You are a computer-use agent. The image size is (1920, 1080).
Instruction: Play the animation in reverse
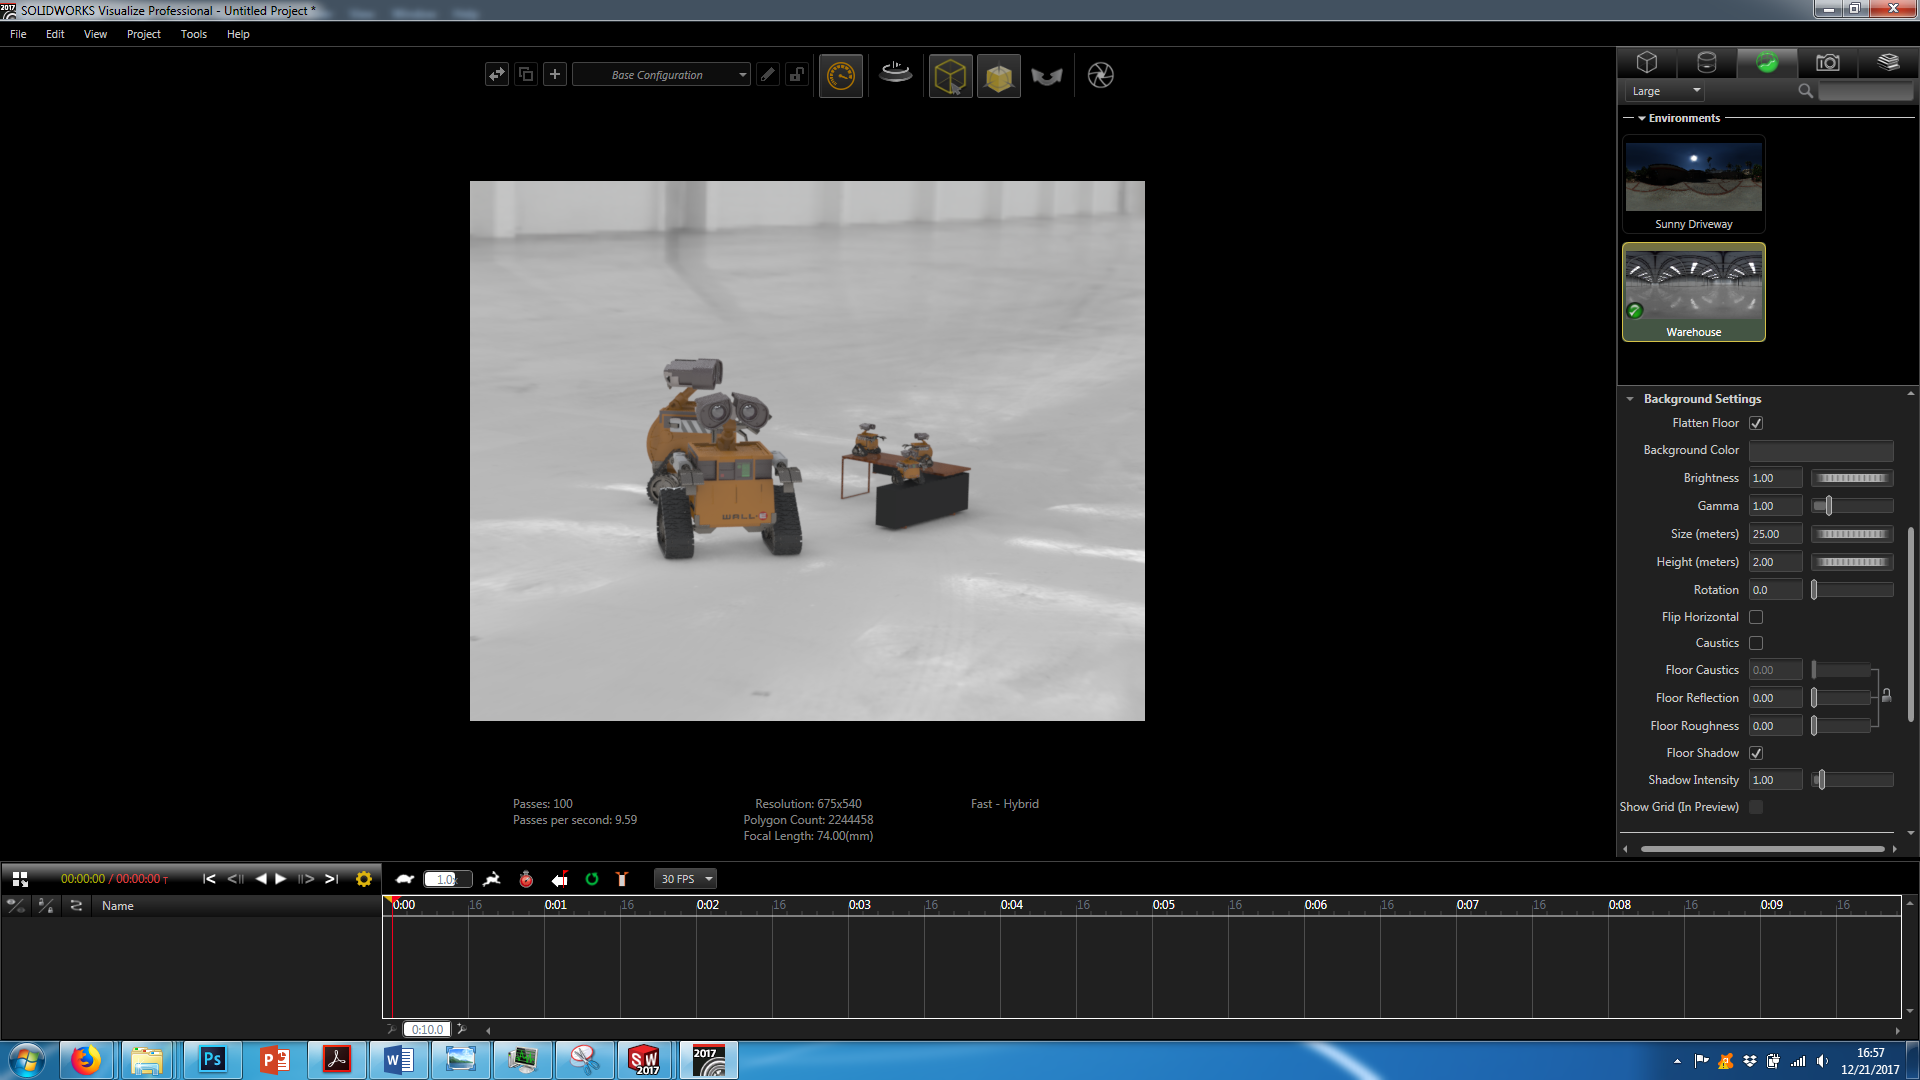click(261, 879)
